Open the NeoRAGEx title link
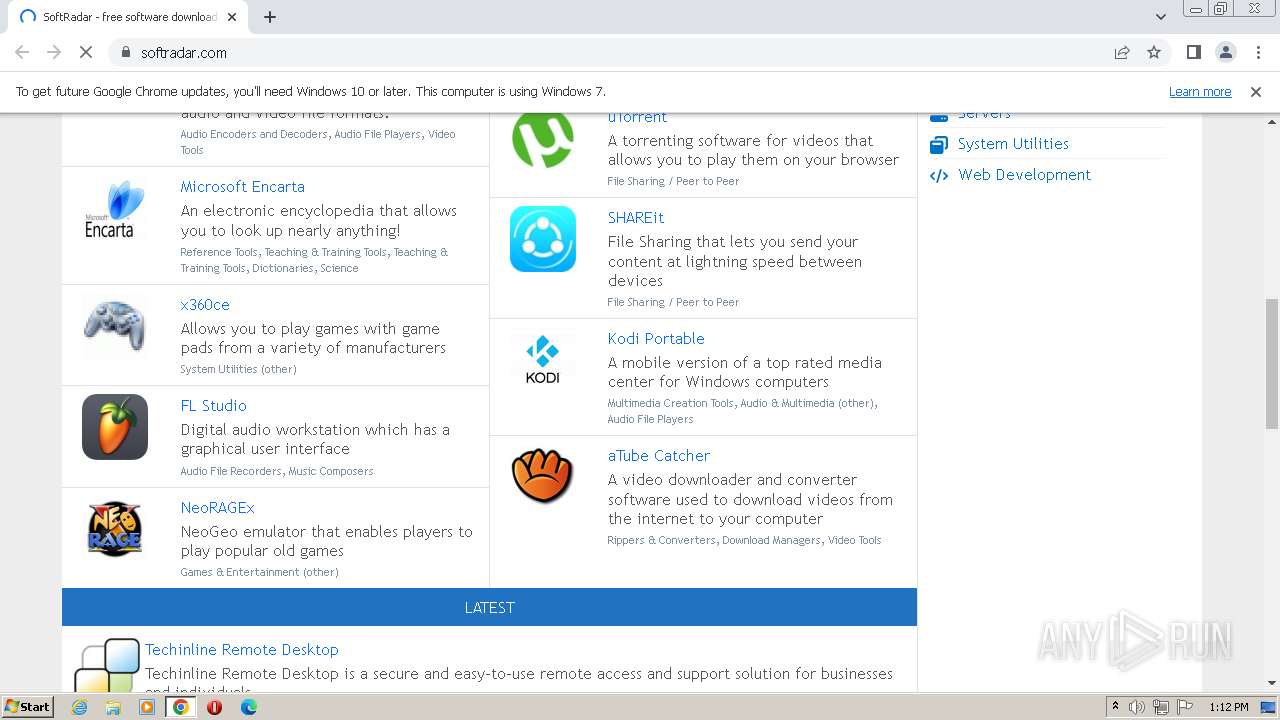 click(x=217, y=508)
